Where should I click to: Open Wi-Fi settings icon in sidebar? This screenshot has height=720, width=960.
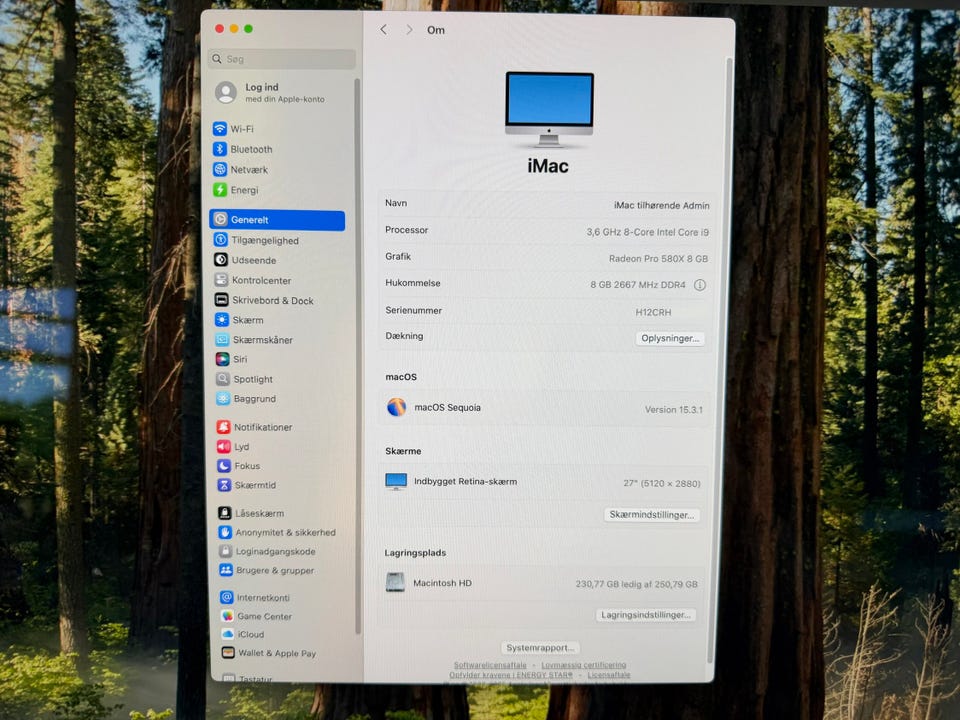click(220, 129)
